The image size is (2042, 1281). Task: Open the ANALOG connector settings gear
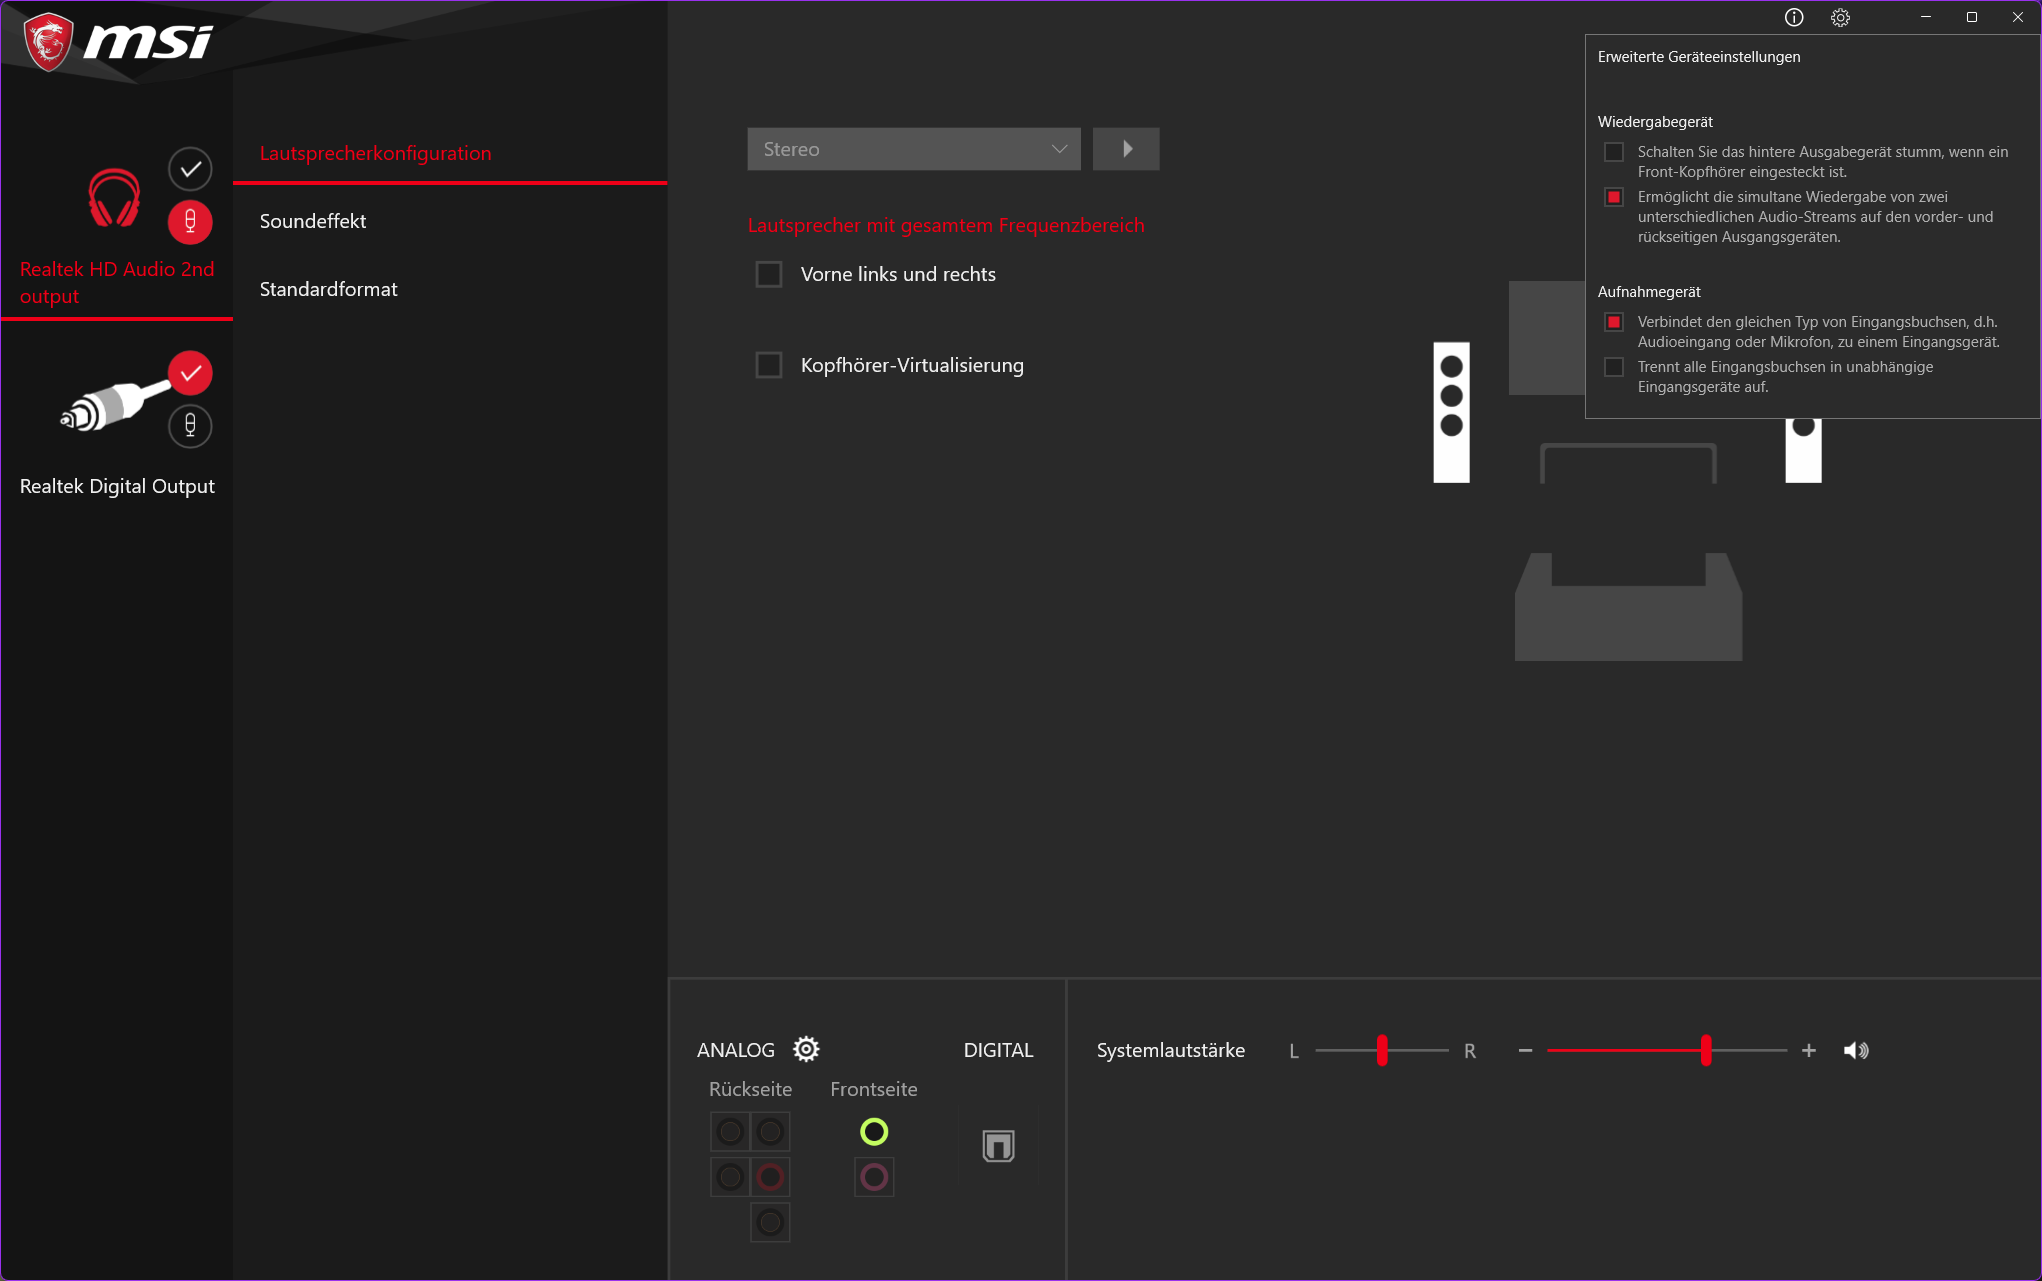806,1049
